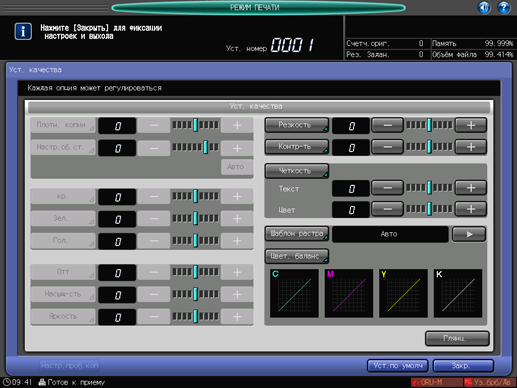Select the cyan C tone curve
Image resolution: width=517 pixels, height=388 pixels.
tap(294, 293)
